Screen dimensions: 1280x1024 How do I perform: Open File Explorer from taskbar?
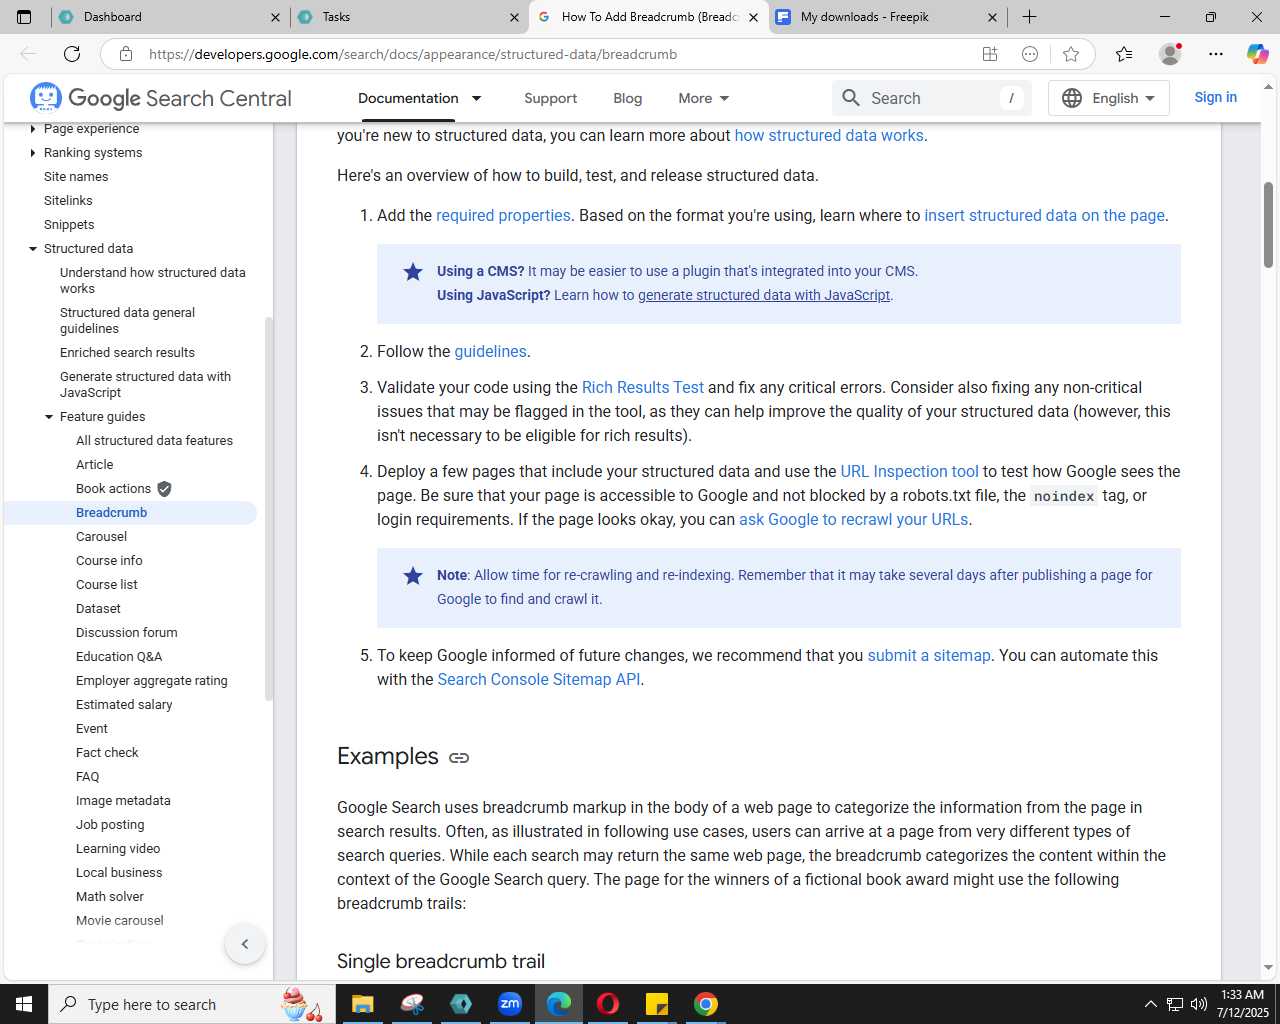click(x=362, y=1004)
